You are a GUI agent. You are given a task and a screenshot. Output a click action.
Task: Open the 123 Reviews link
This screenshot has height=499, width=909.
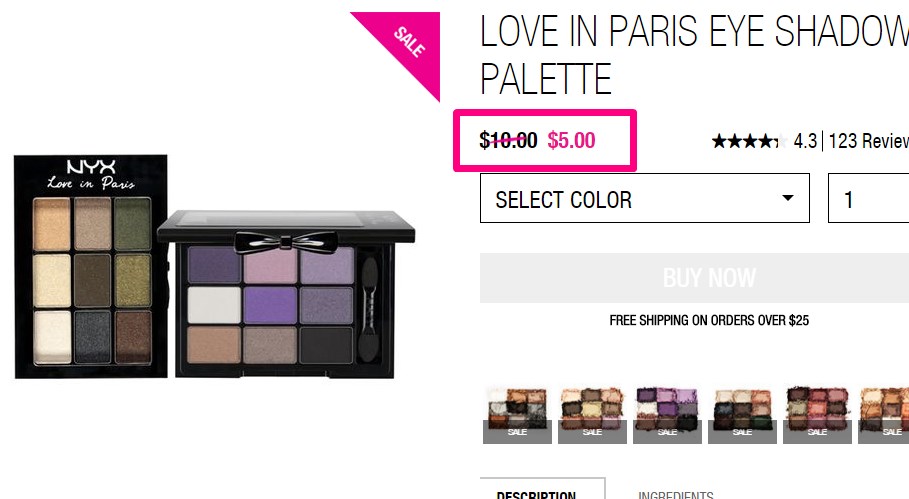click(868, 141)
